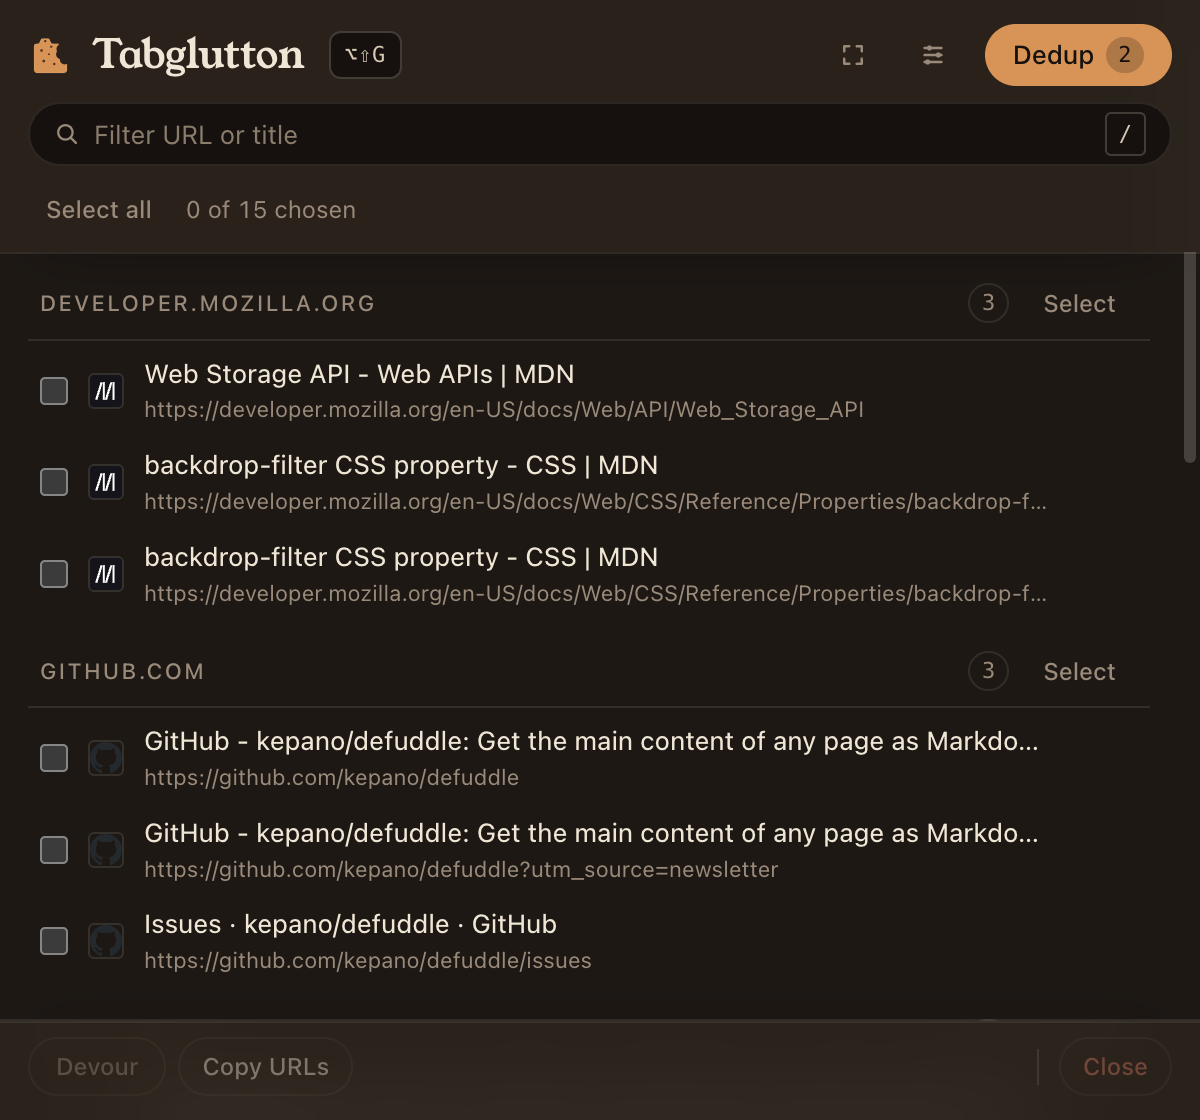The height and width of the screenshot is (1120, 1200).
Task: Click the Web_Storage_API URL text
Action: 504,410
